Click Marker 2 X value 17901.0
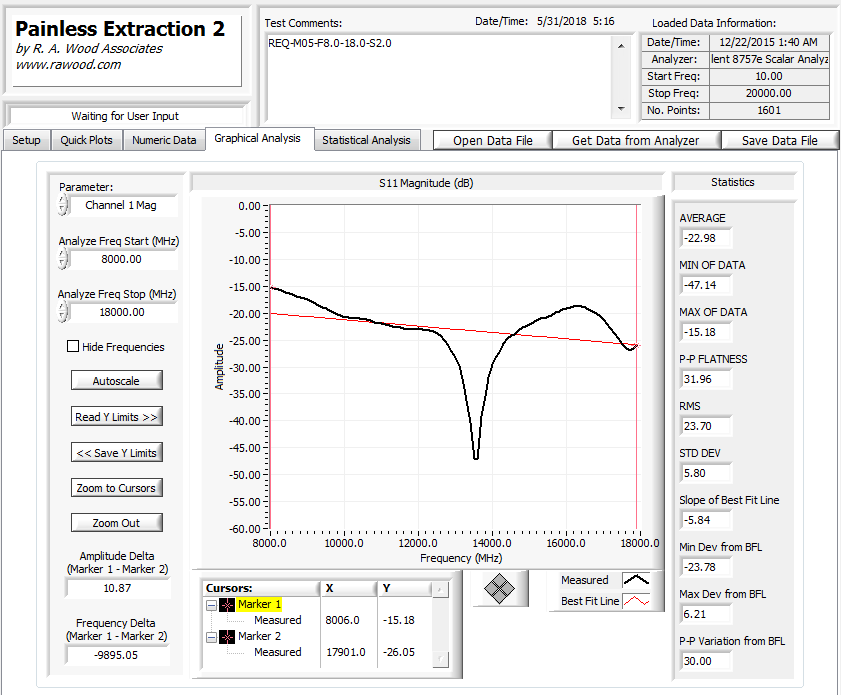 coord(346,652)
